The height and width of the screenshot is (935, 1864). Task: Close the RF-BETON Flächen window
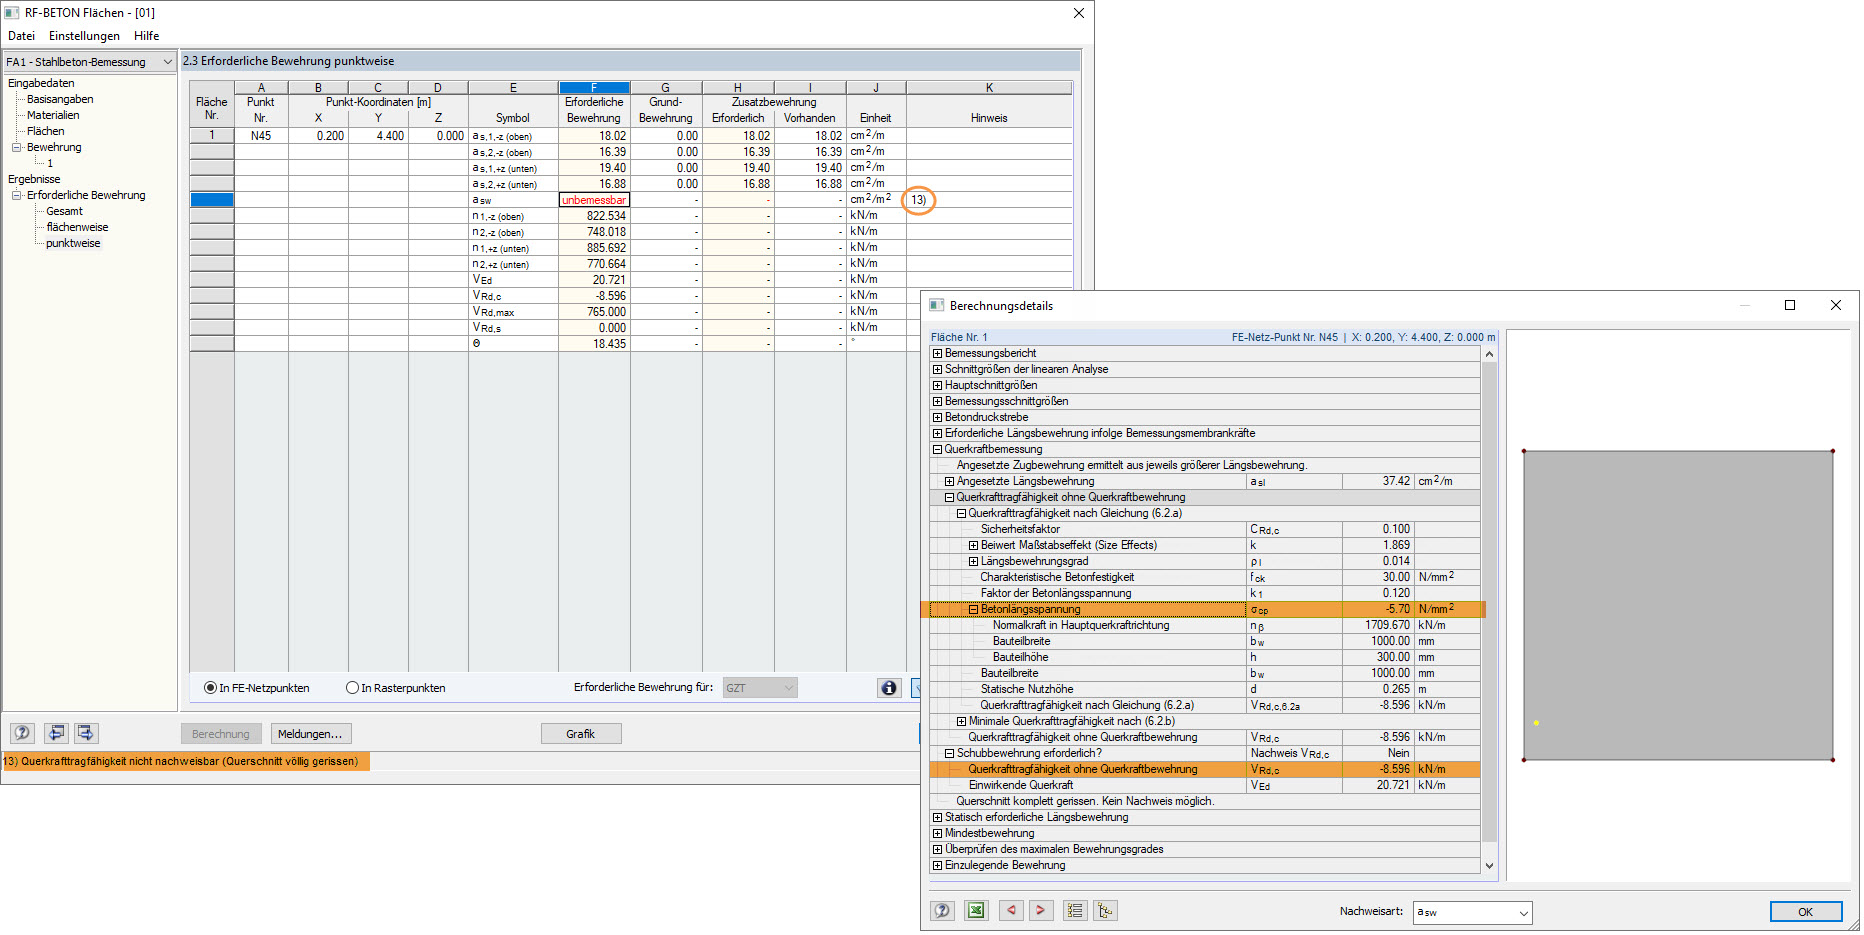[1078, 13]
